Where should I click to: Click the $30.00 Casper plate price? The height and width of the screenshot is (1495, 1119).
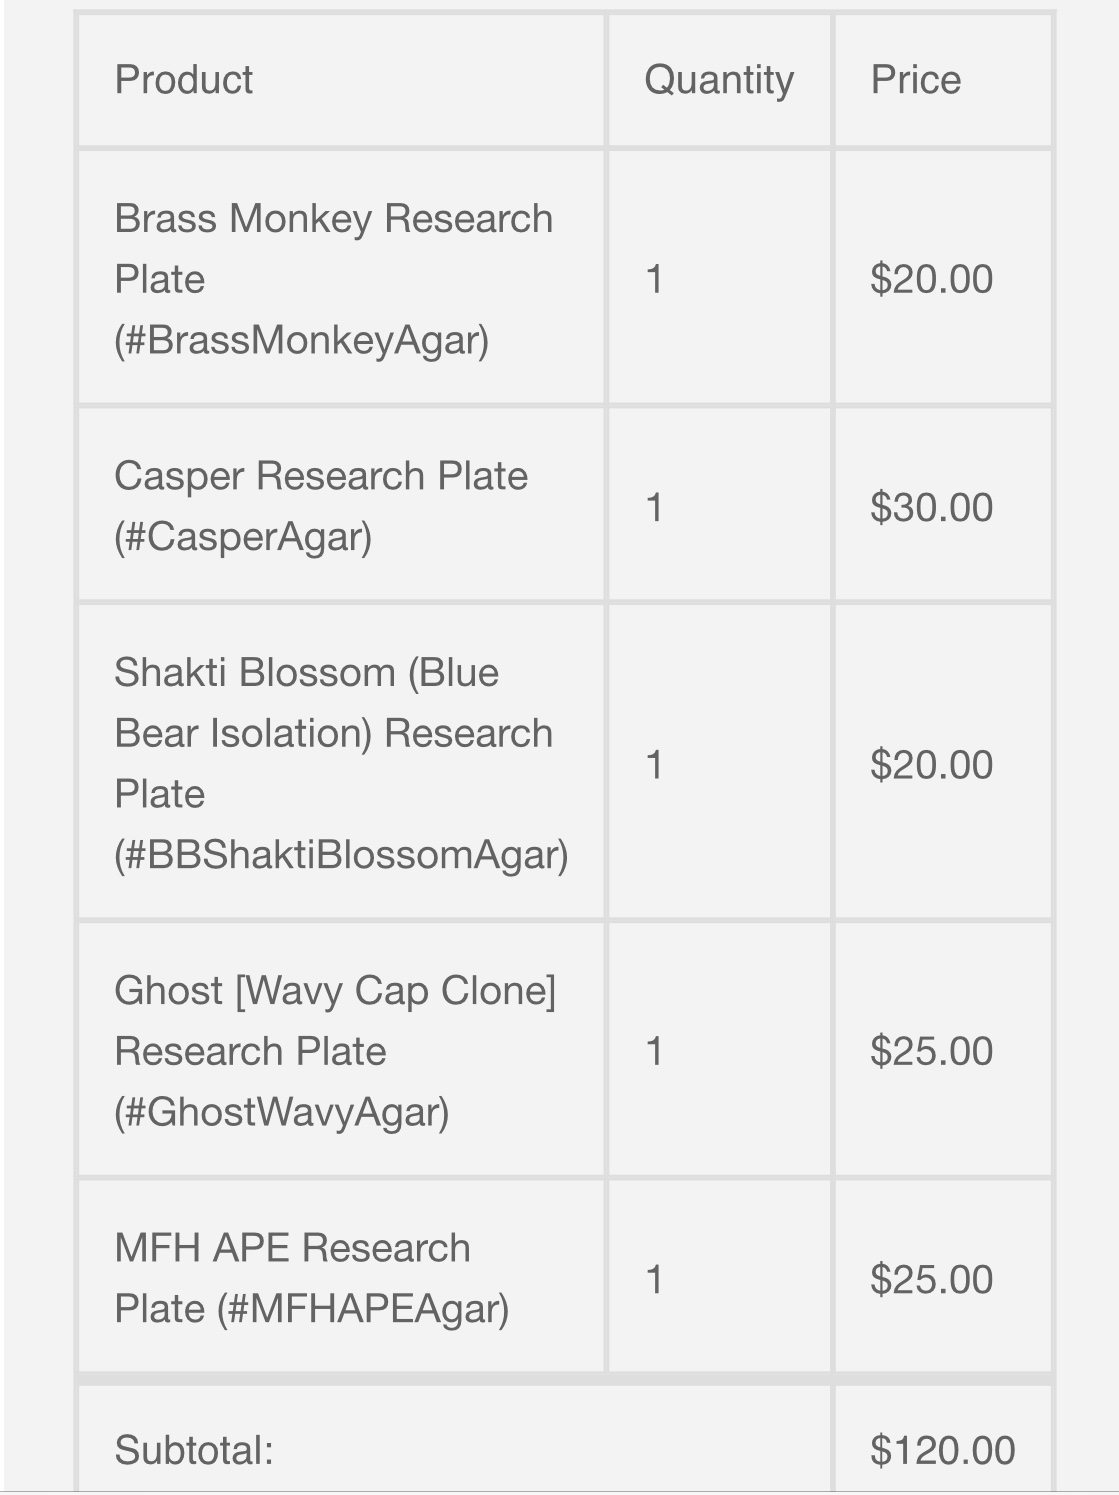click(x=931, y=507)
